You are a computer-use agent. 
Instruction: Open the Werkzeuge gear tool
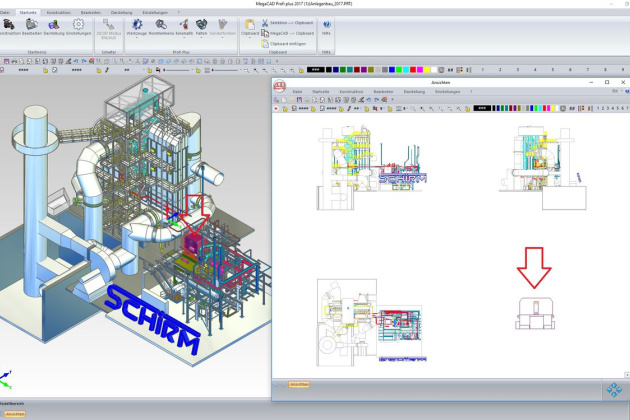click(x=137, y=25)
